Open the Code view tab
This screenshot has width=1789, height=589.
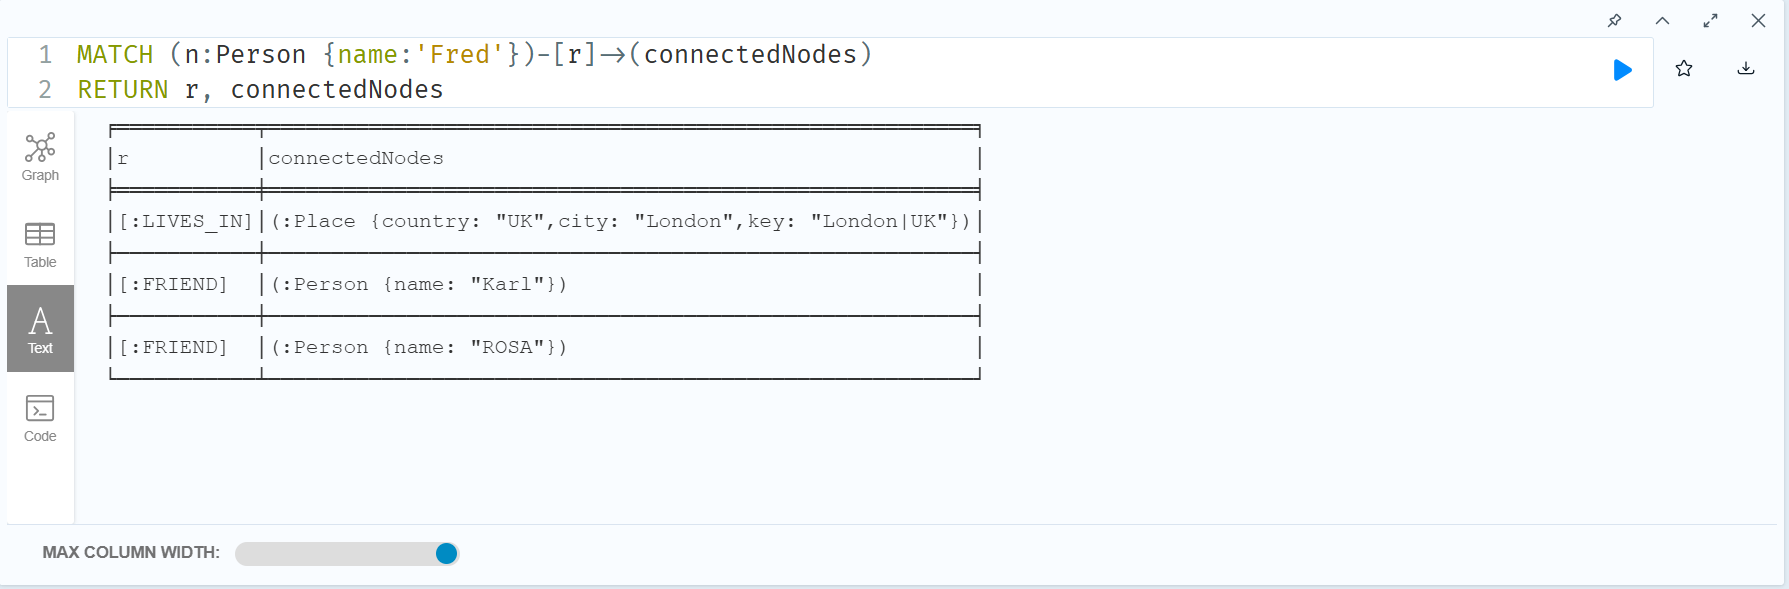pyautogui.click(x=40, y=418)
